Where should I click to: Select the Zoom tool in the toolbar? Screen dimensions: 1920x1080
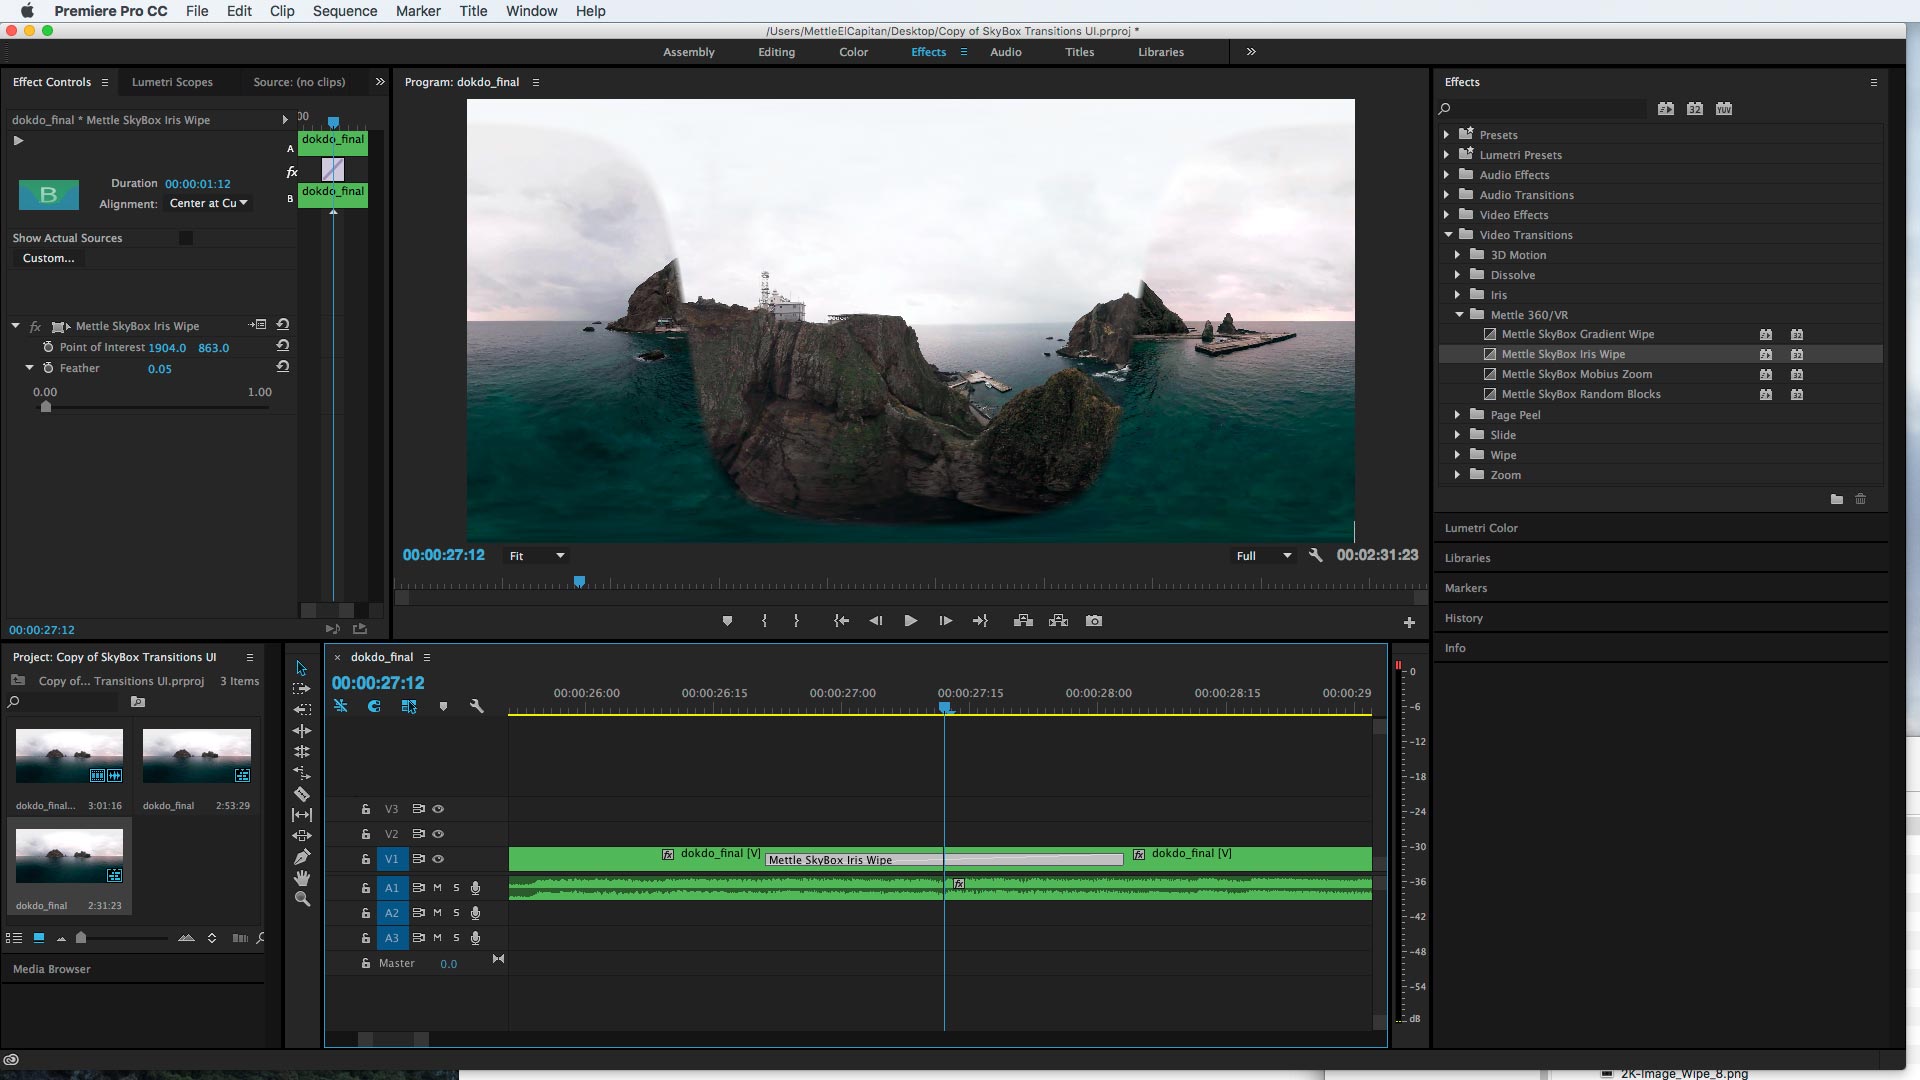pyautogui.click(x=301, y=899)
